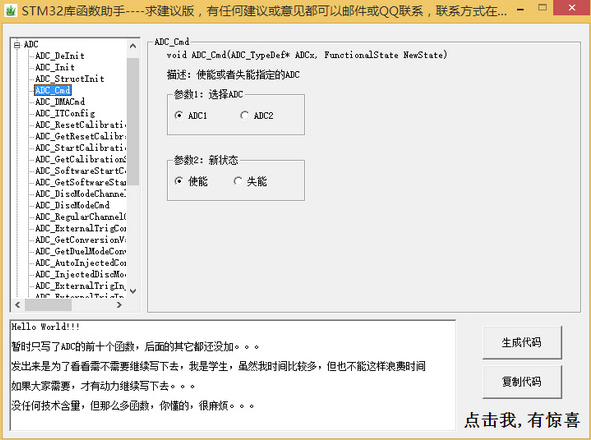Select ADC_RegularChannelConfig tree item
591x440 pixels.
point(80,217)
